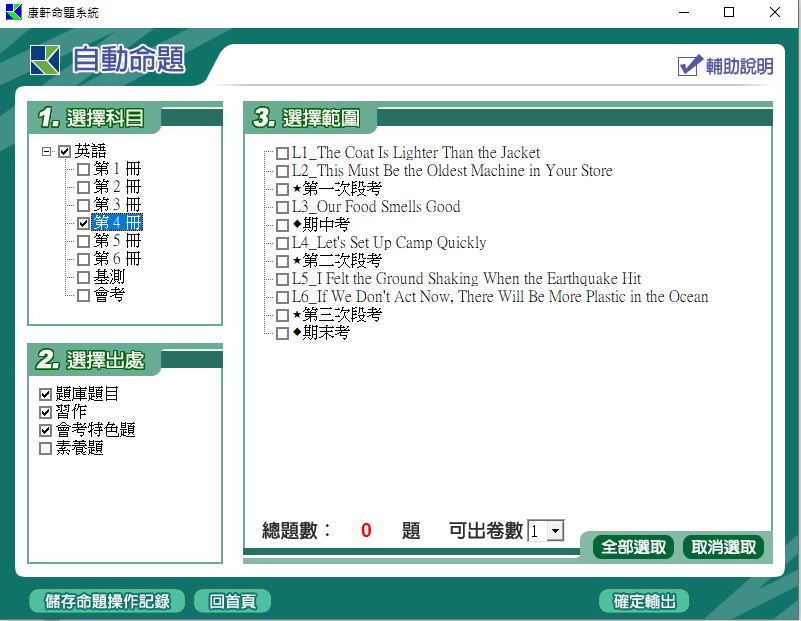
Task: Click the green K logo beside 自動命題
Action: coord(45,61)
